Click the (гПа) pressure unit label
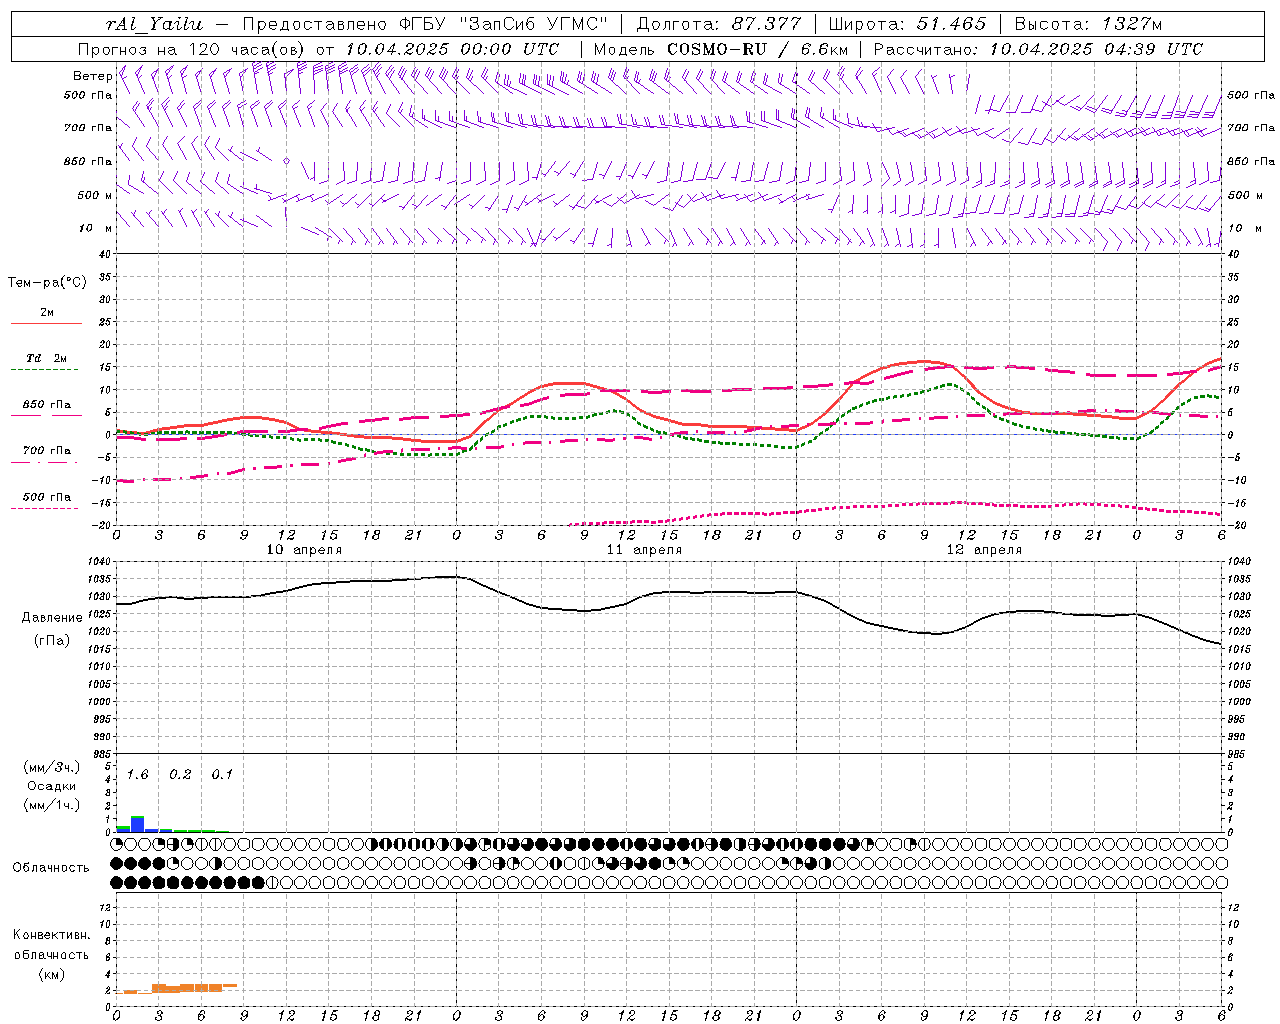1280x1024 pixels. [x=52, y=640]
